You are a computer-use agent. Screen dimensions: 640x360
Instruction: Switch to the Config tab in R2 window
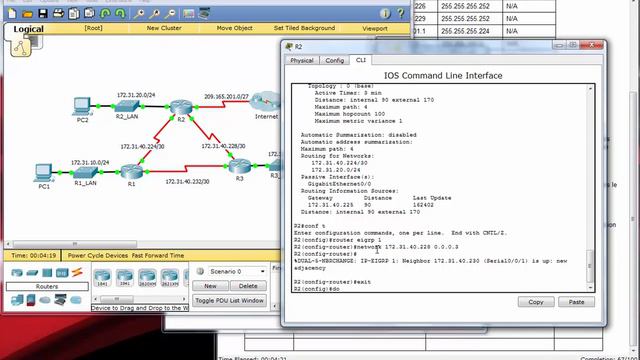(335, 60)
